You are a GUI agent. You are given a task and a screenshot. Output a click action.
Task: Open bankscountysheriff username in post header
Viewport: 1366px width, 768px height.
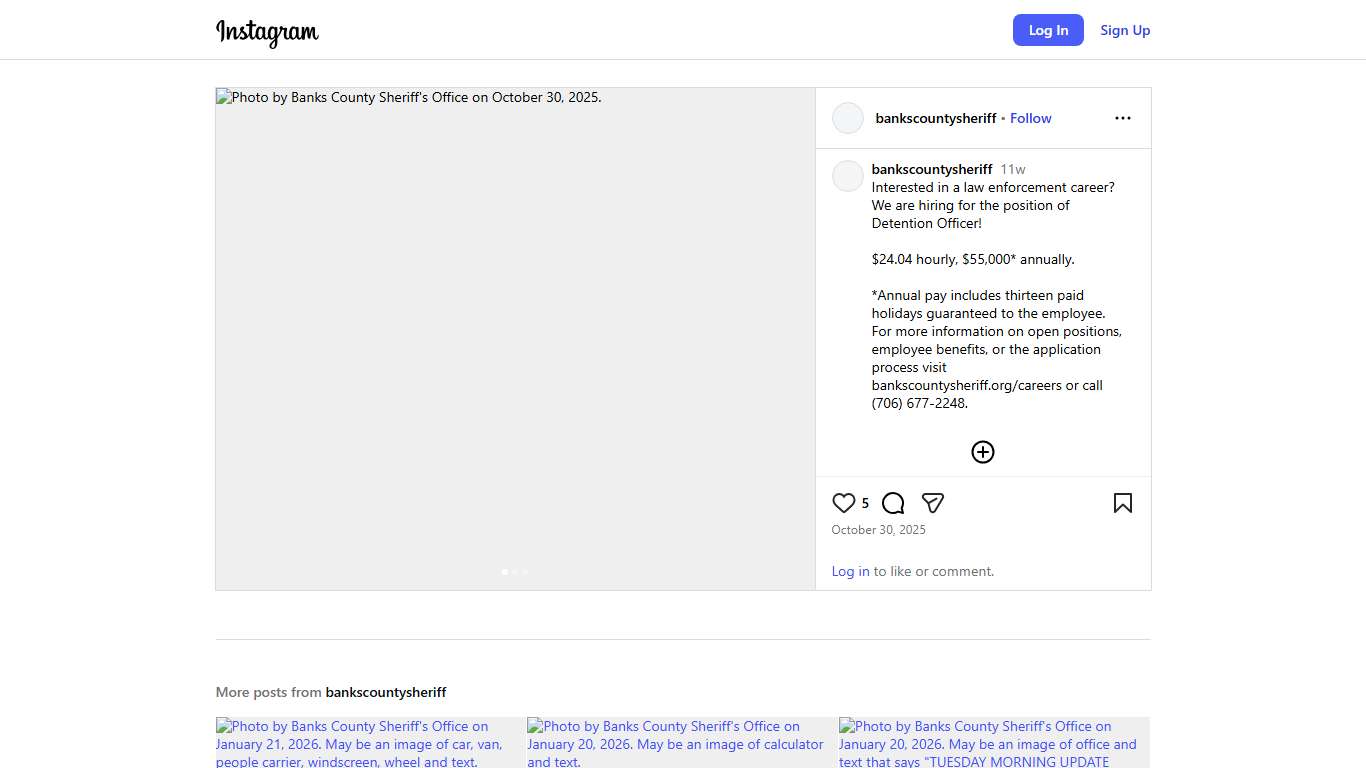(x=935, y=118)
